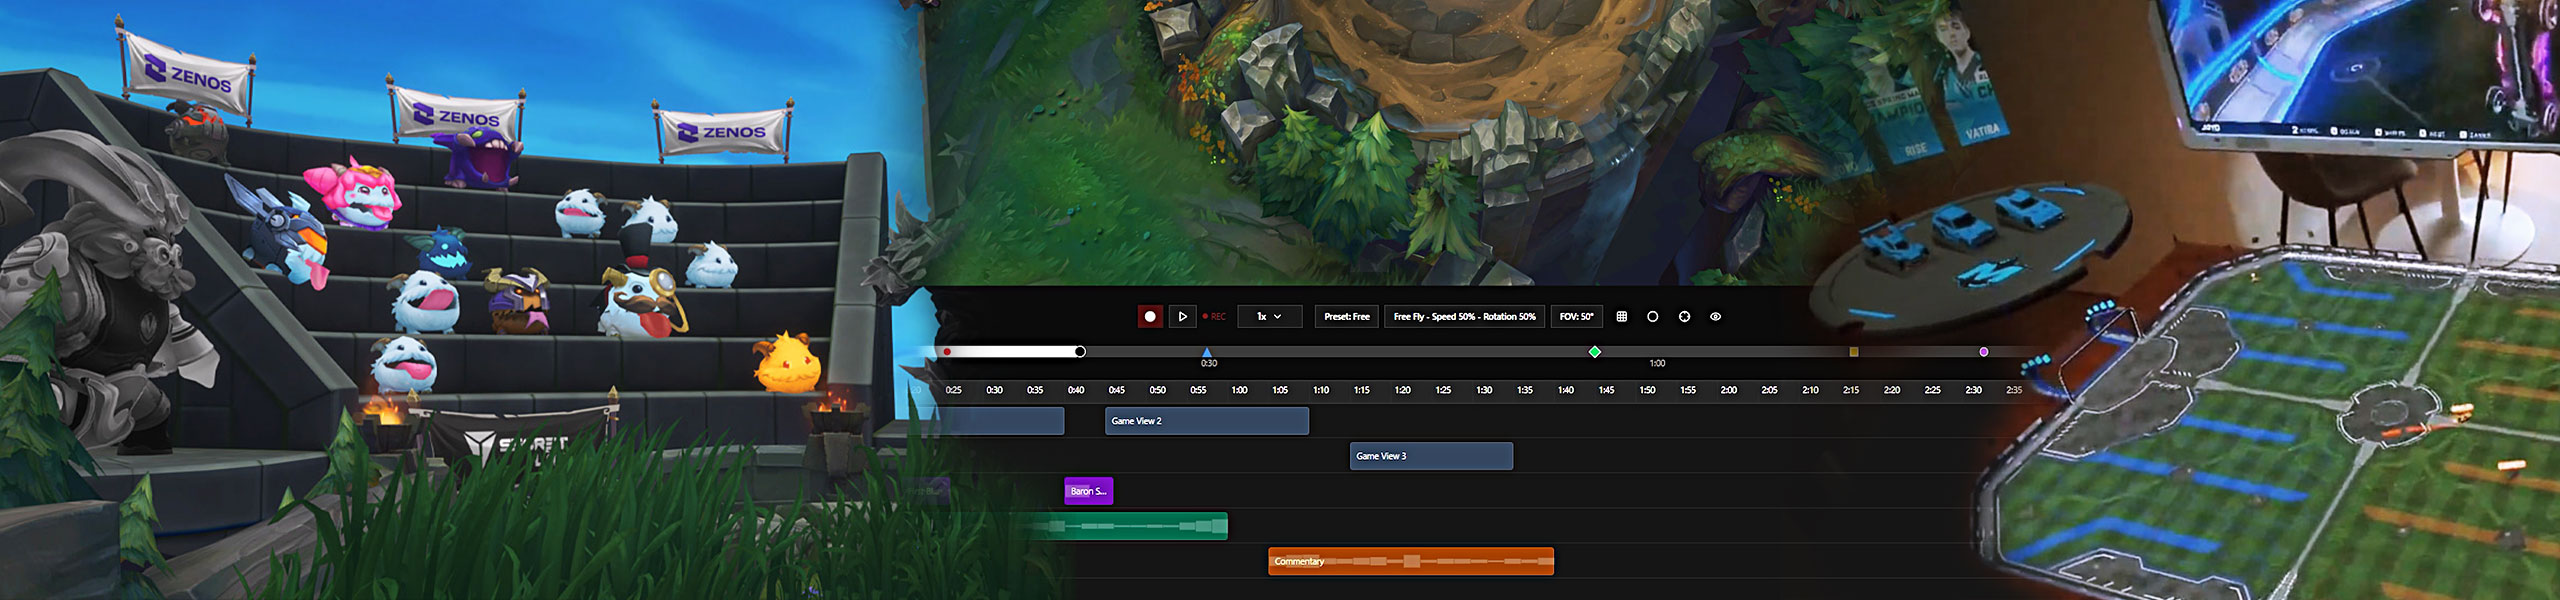2560x600 pixels.
Task: Select the Game View 2 clip
Action: coord(1207,421)
